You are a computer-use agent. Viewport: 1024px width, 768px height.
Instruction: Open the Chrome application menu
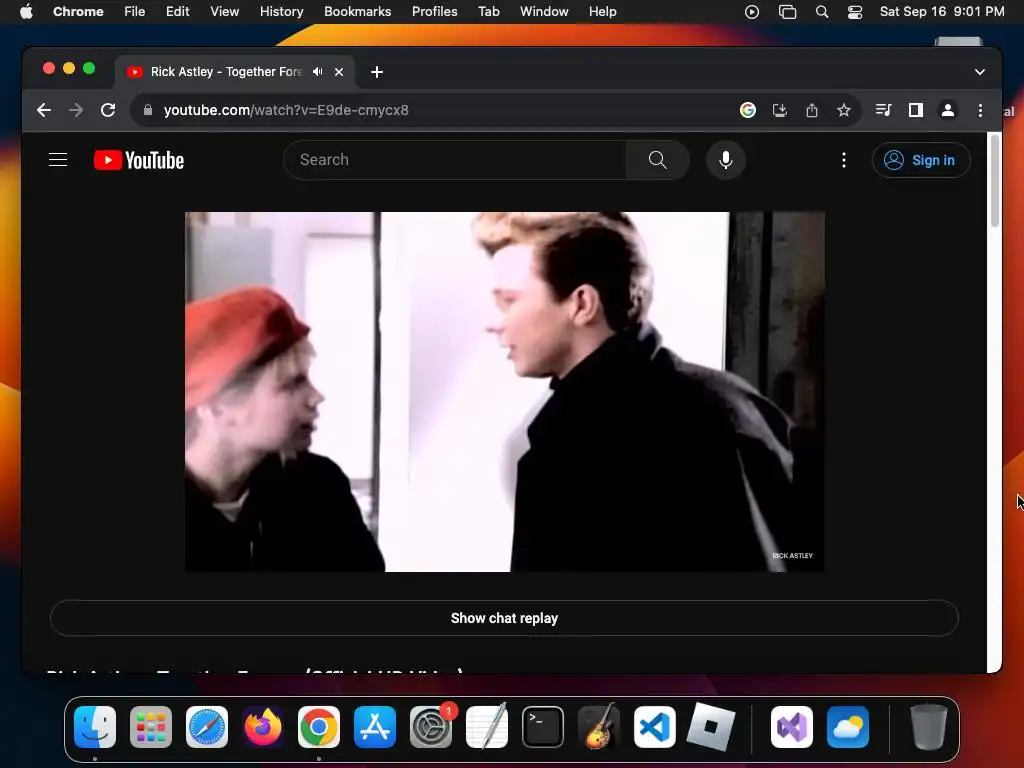(x=78, y=12)
